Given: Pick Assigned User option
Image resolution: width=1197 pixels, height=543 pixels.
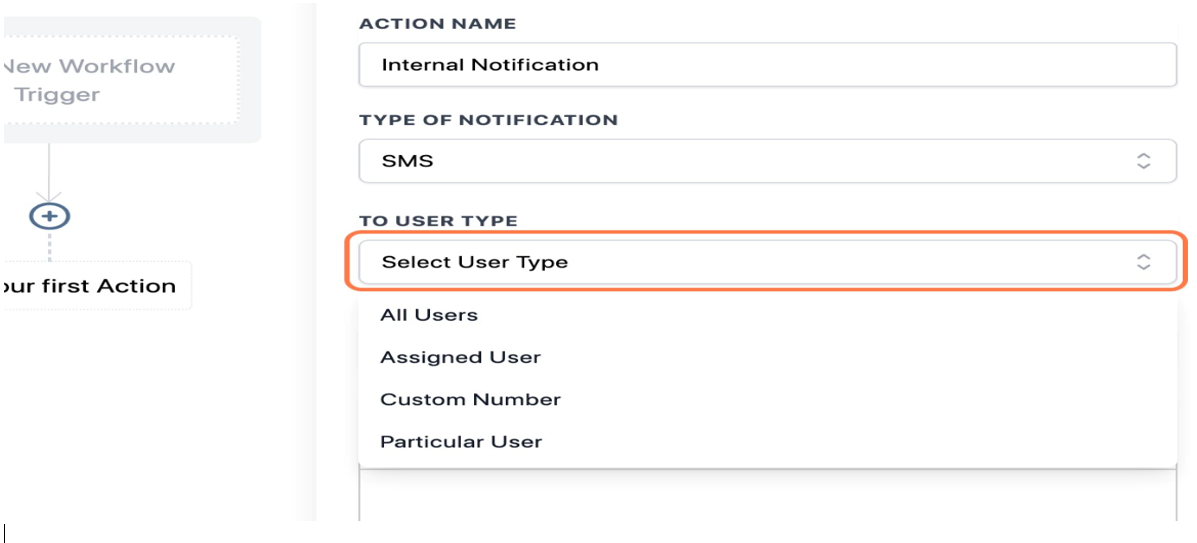Looking at the screenshot, I should point(768,357).
